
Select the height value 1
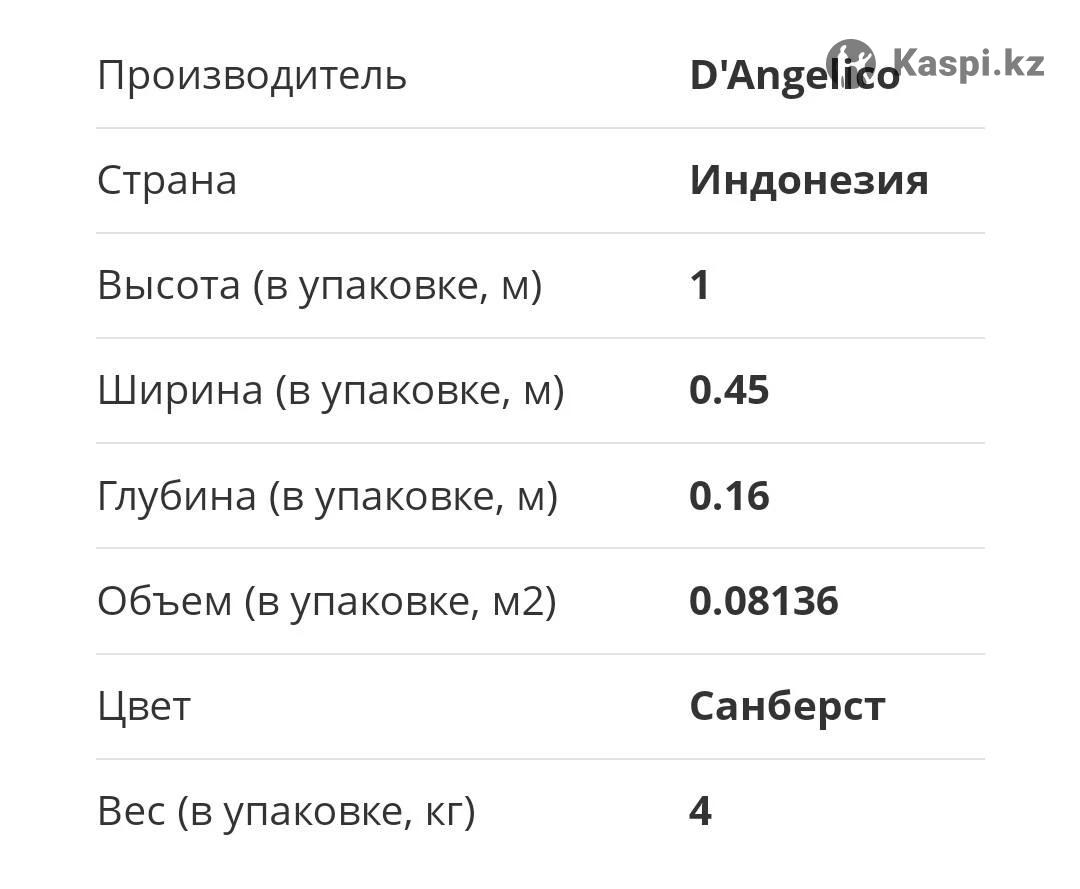700,286
